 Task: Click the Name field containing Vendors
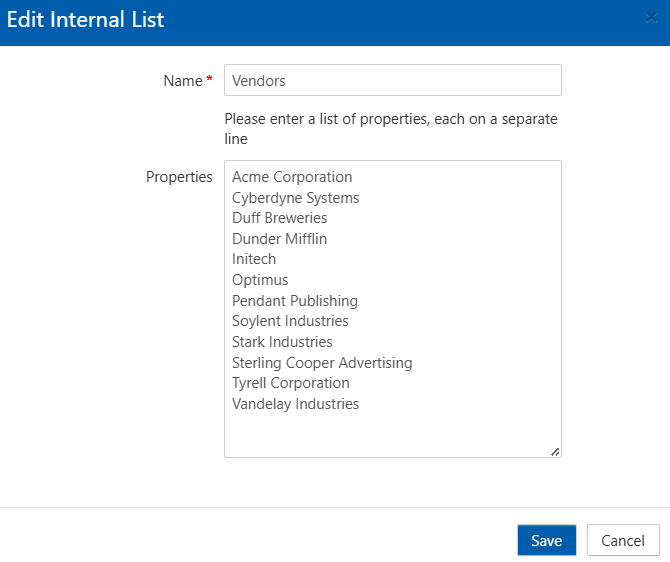pos(392,80)
